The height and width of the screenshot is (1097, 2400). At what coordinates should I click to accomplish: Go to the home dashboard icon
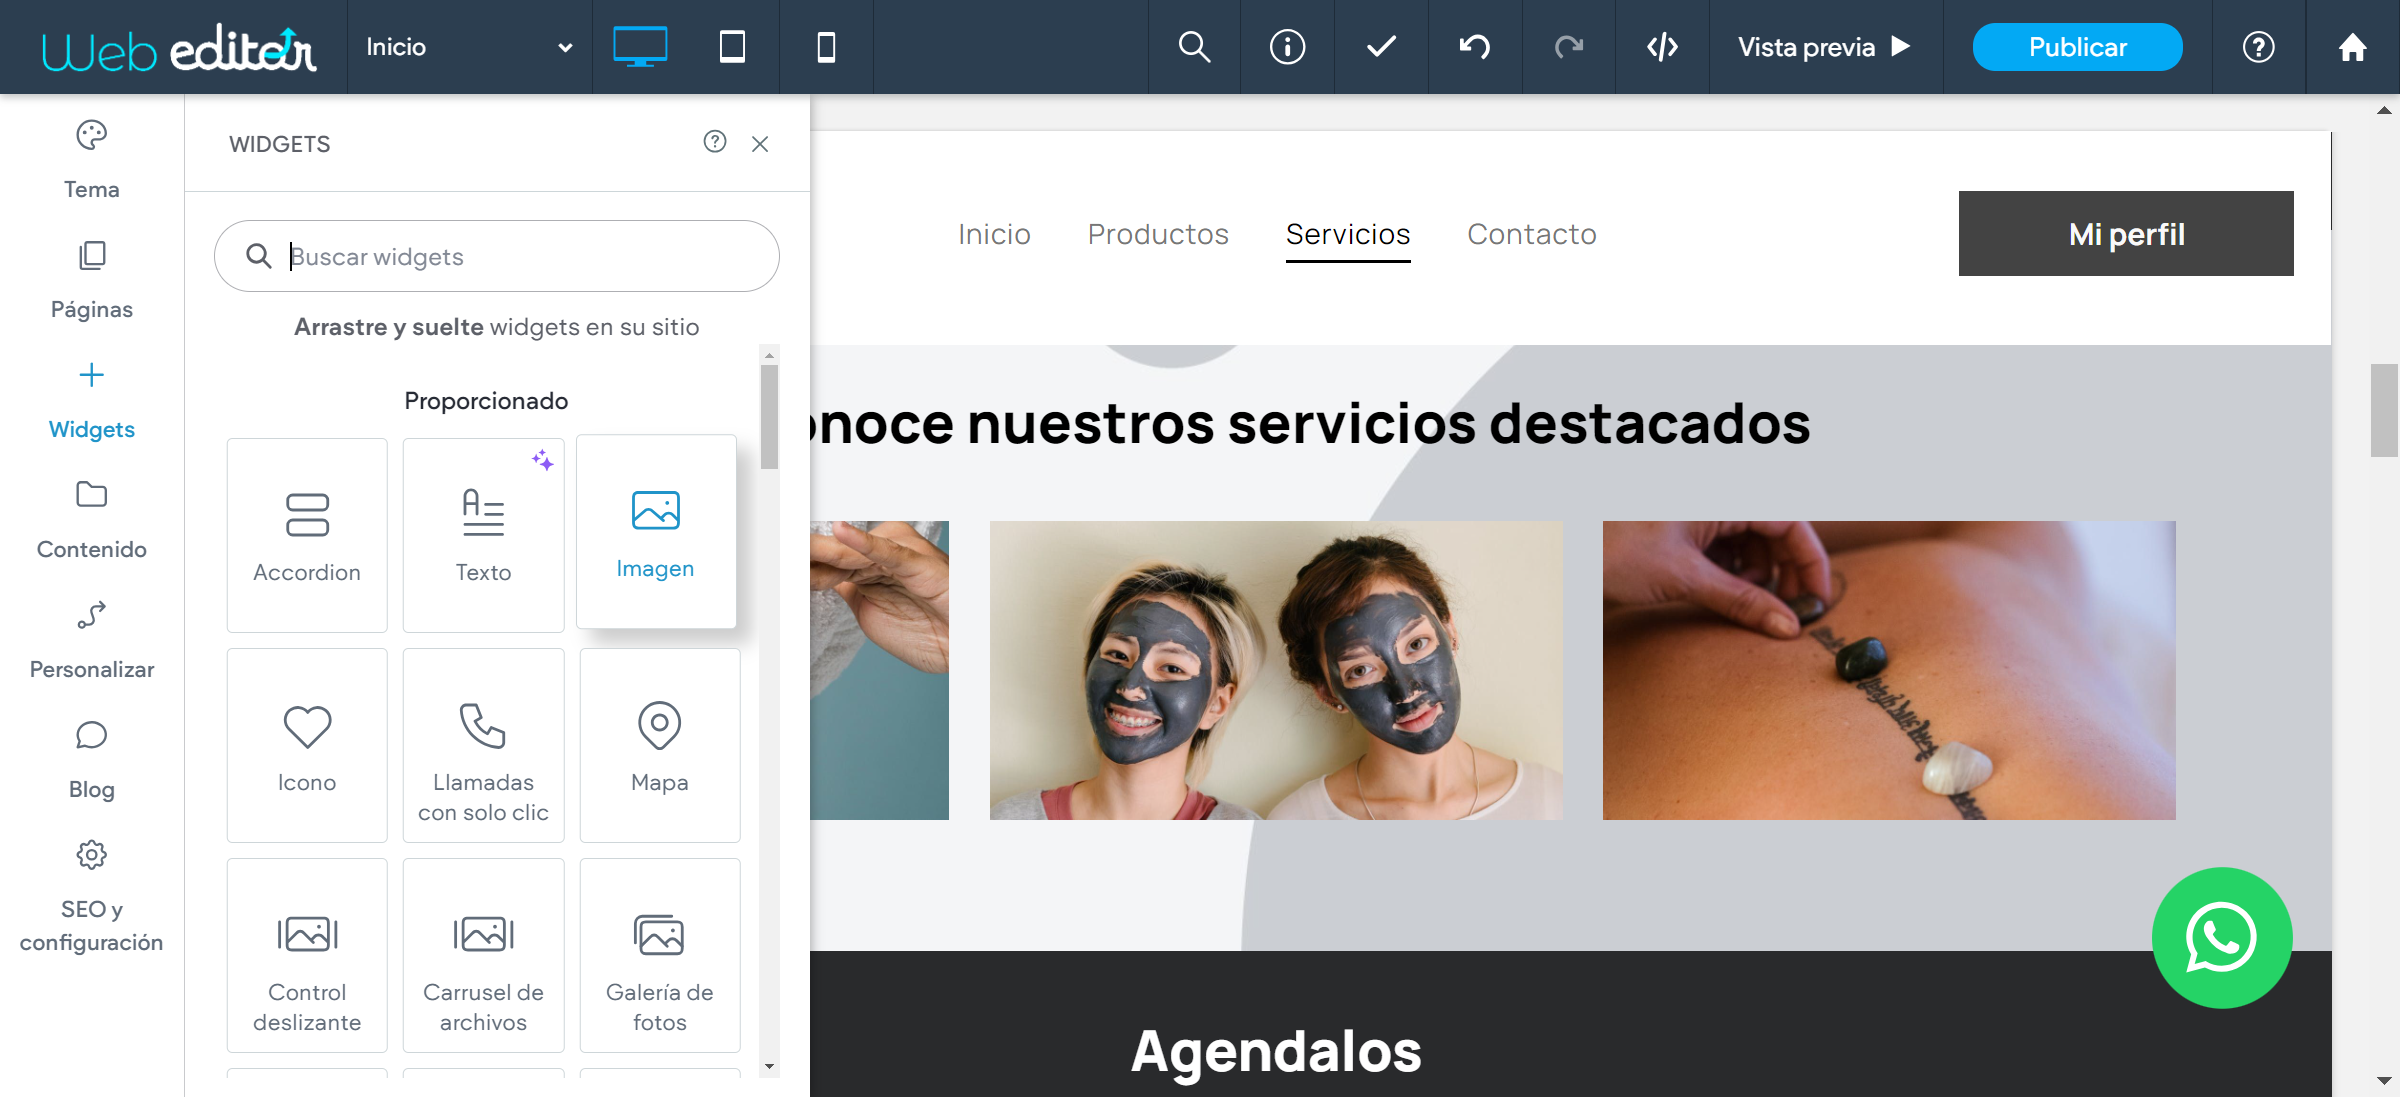point(2352,47)
